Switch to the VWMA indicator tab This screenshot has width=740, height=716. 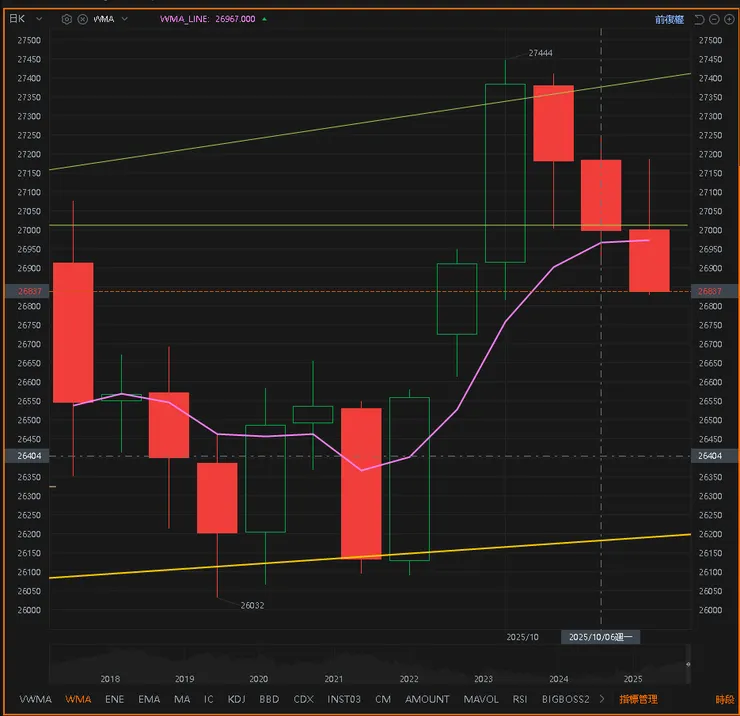click(35, 699)
